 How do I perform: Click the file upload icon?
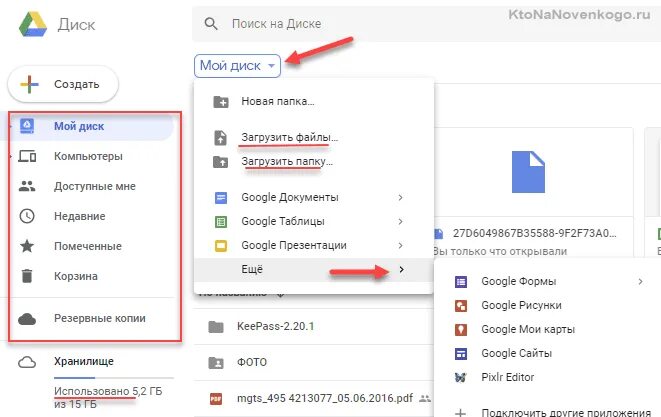point(220,137)
